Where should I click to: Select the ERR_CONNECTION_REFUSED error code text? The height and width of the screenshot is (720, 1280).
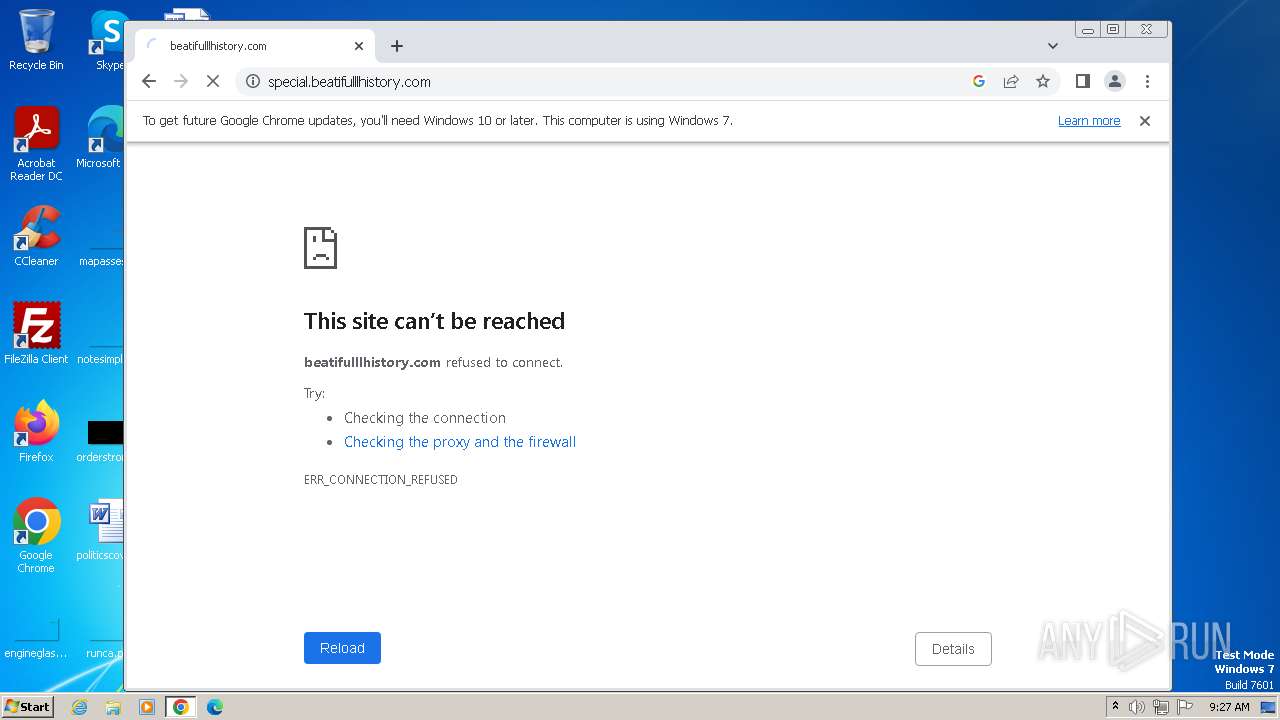pyautogui.click(x=381, y=480)
